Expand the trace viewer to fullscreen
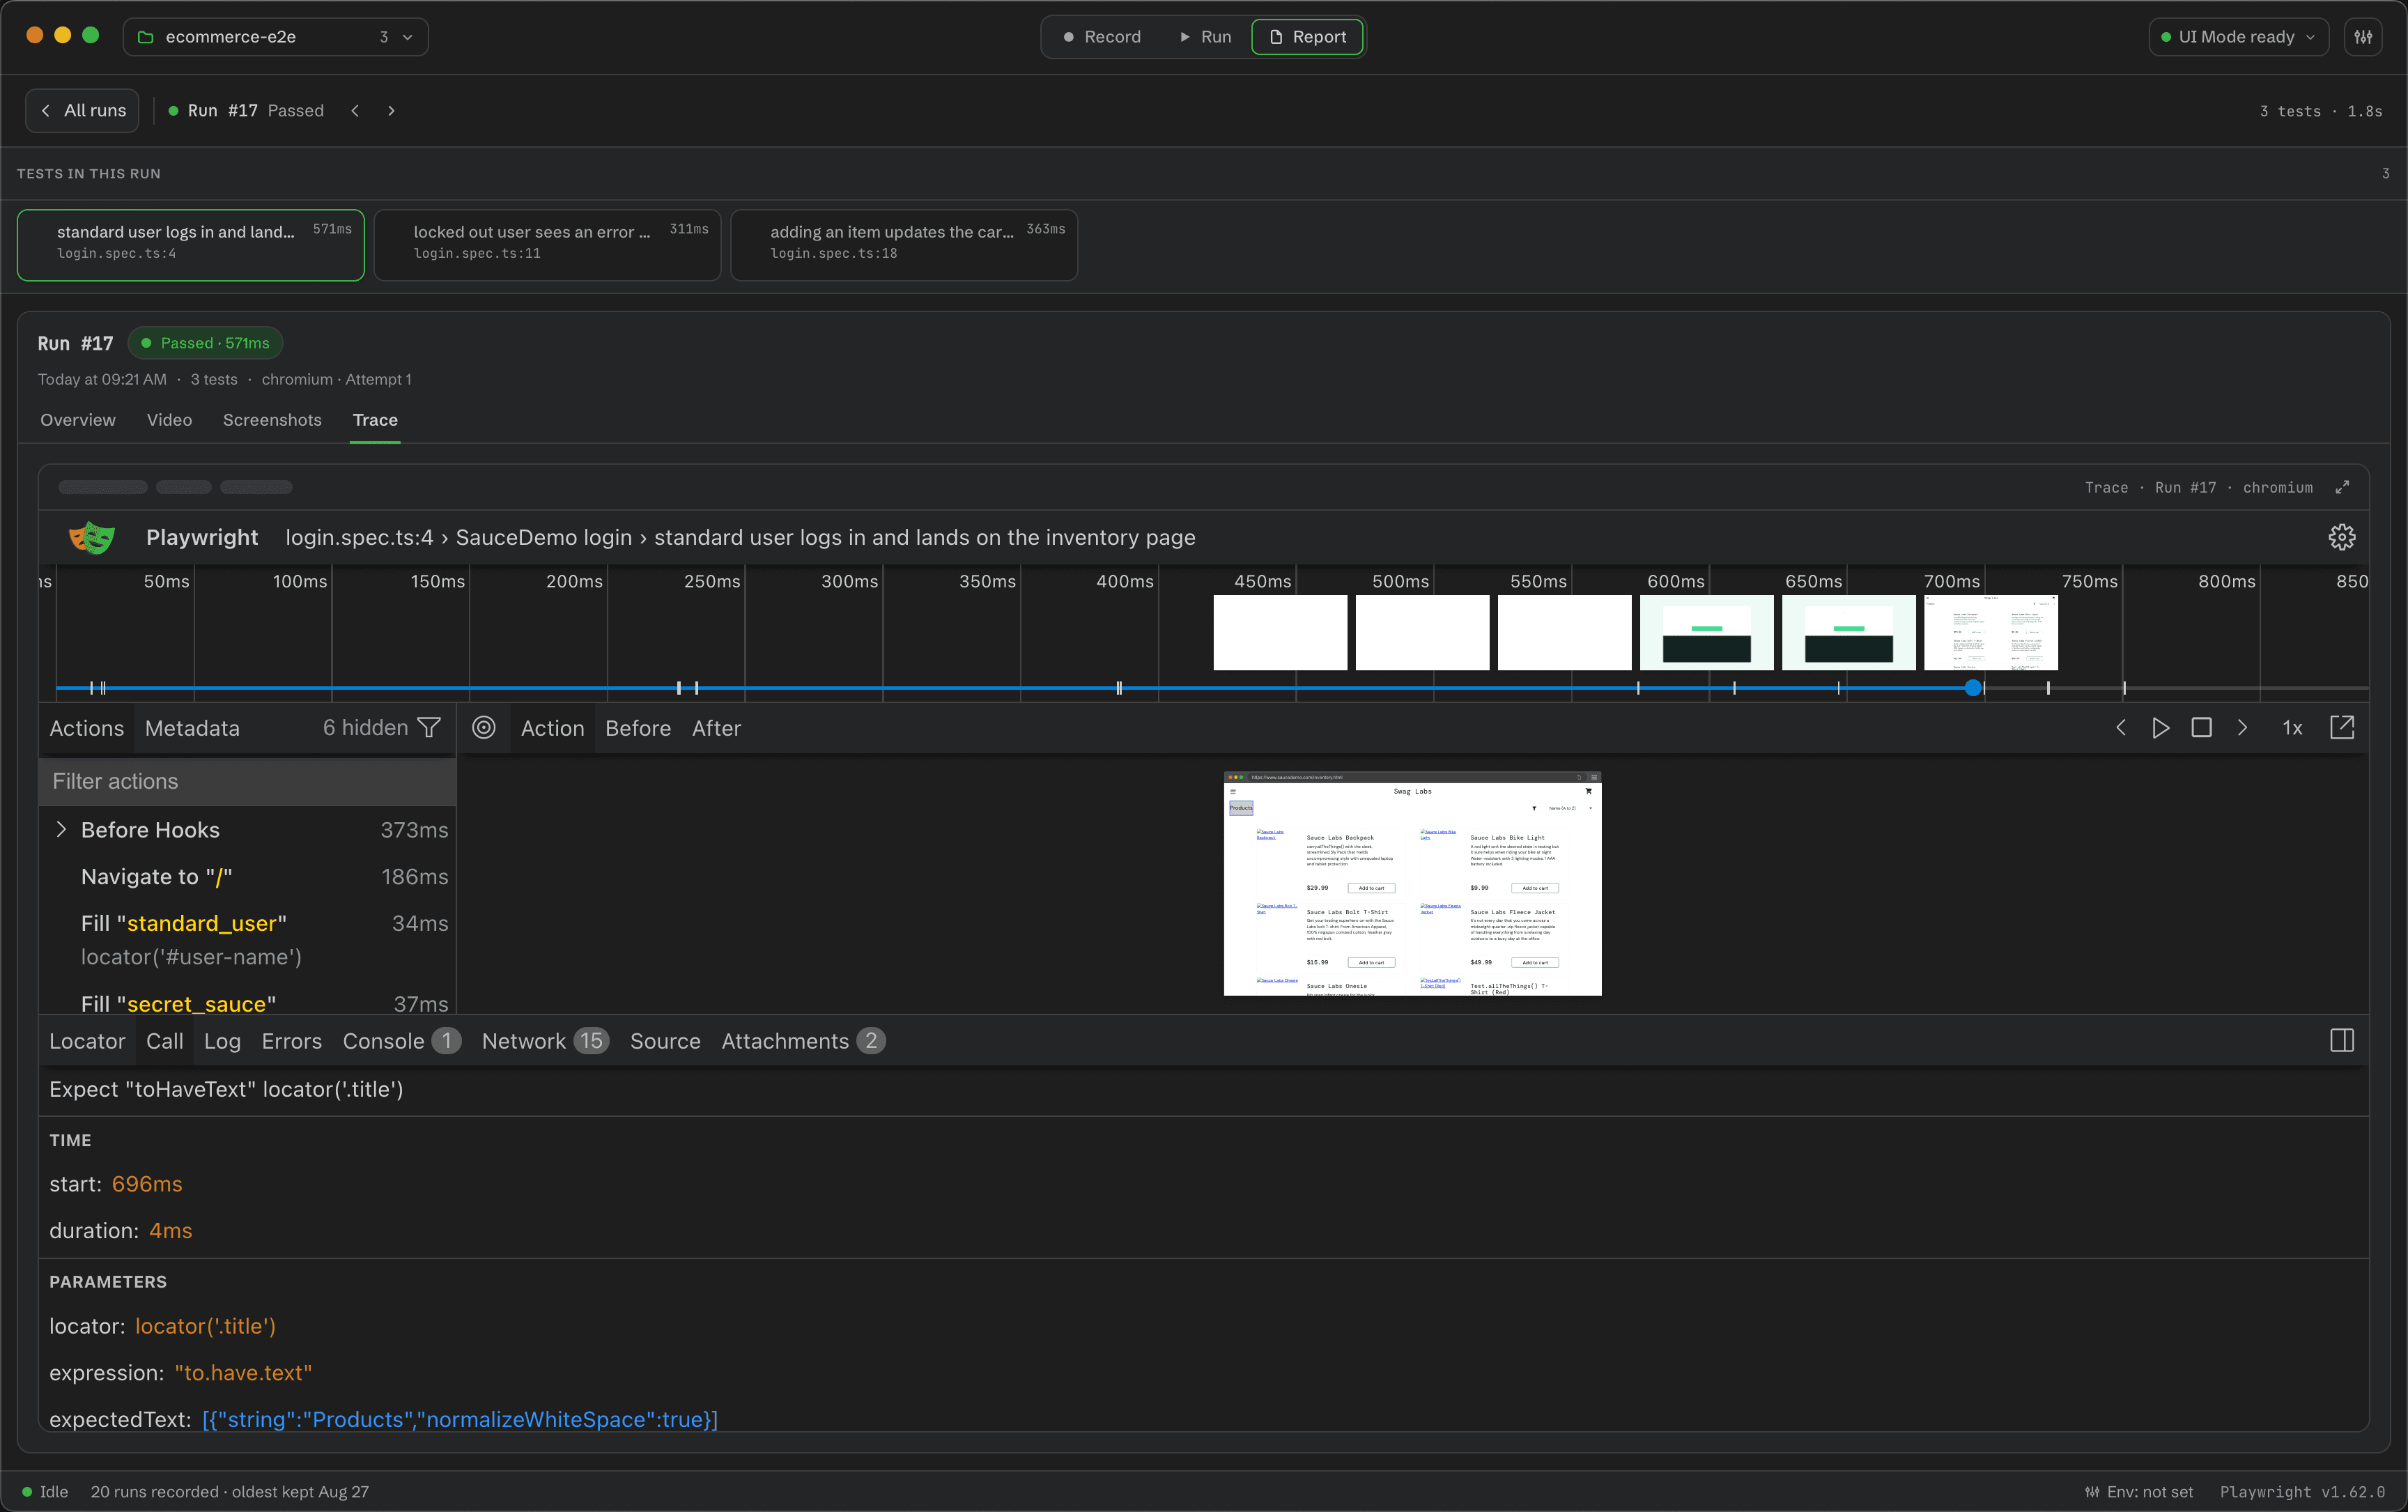The height and width of the screenshot is (1512, 2408). tap(2342, 487)
